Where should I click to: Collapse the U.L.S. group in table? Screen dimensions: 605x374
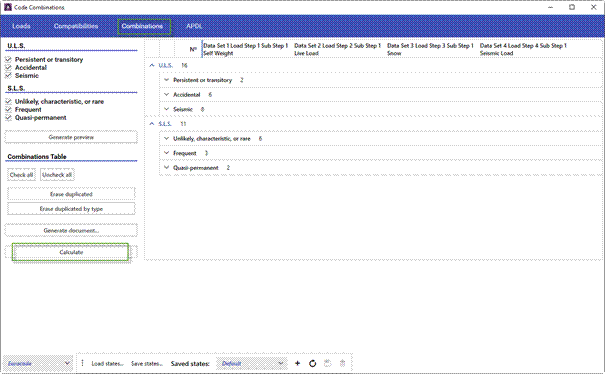tap(152, 65)
